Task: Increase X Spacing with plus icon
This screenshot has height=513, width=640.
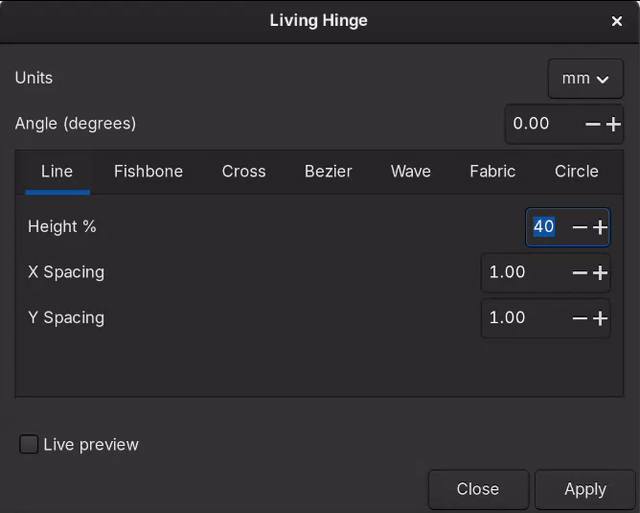Action: pos(600,273)
